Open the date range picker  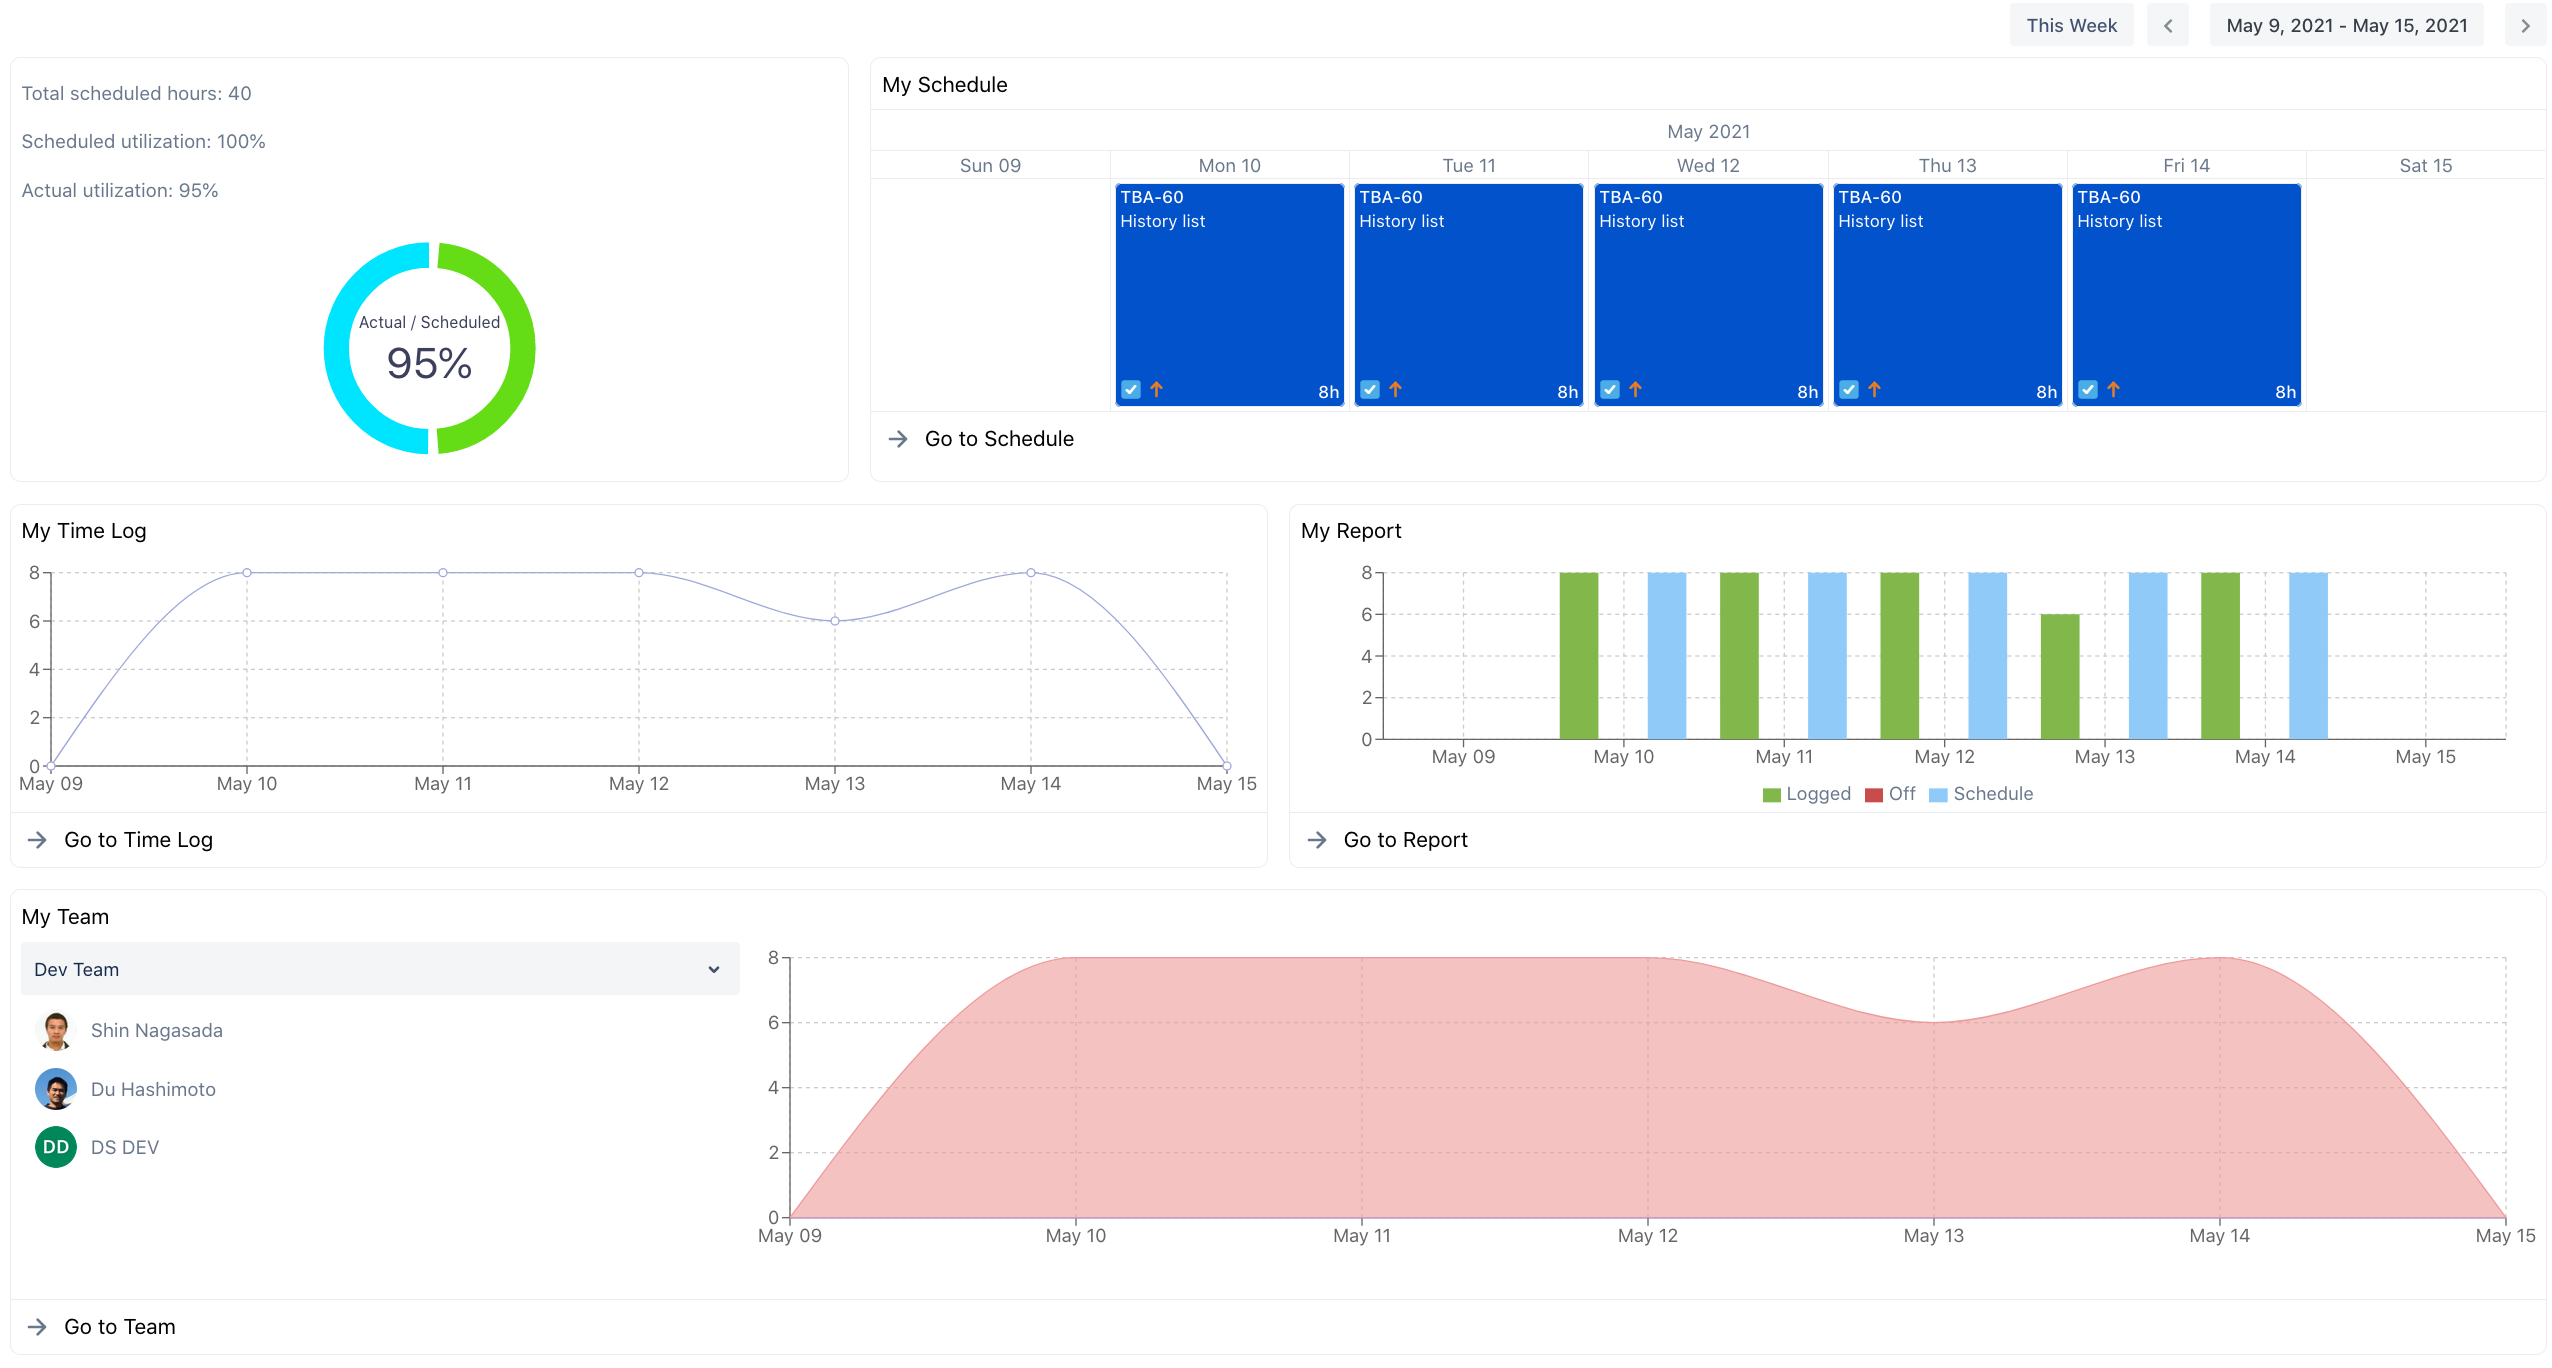click(x=2346, y=26)
